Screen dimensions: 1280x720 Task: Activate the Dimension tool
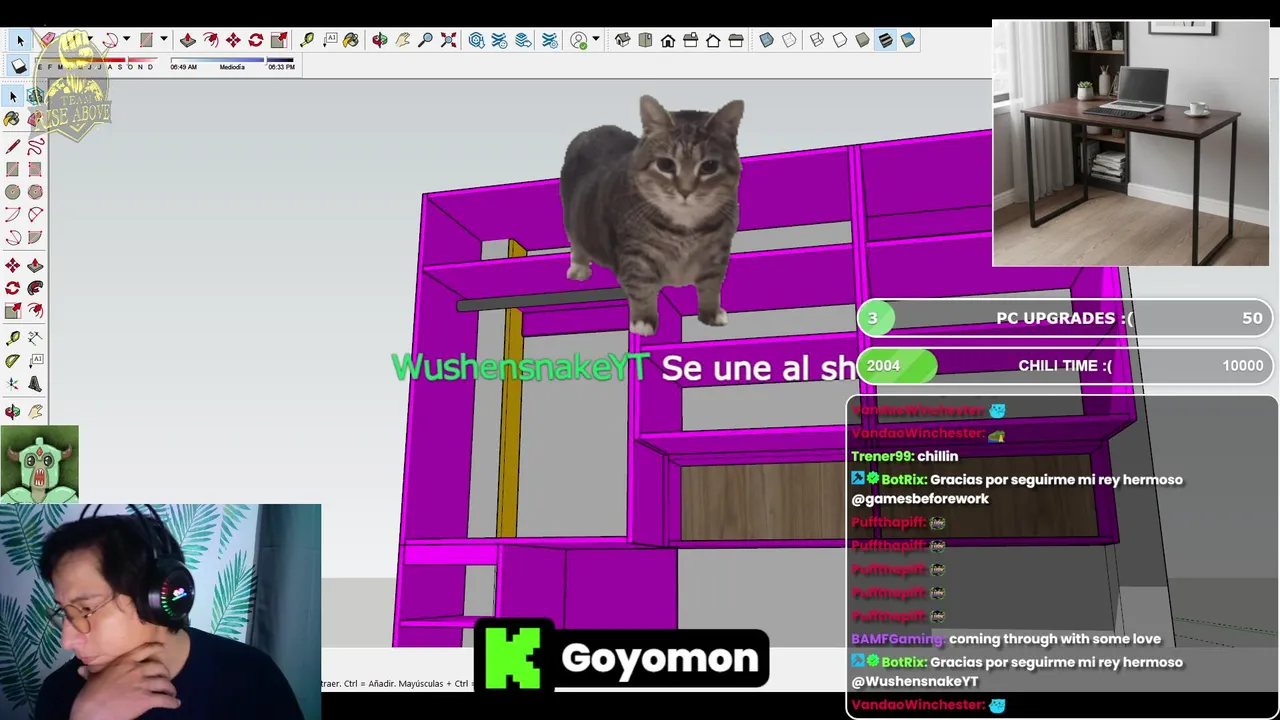click(x=35, y=337)
